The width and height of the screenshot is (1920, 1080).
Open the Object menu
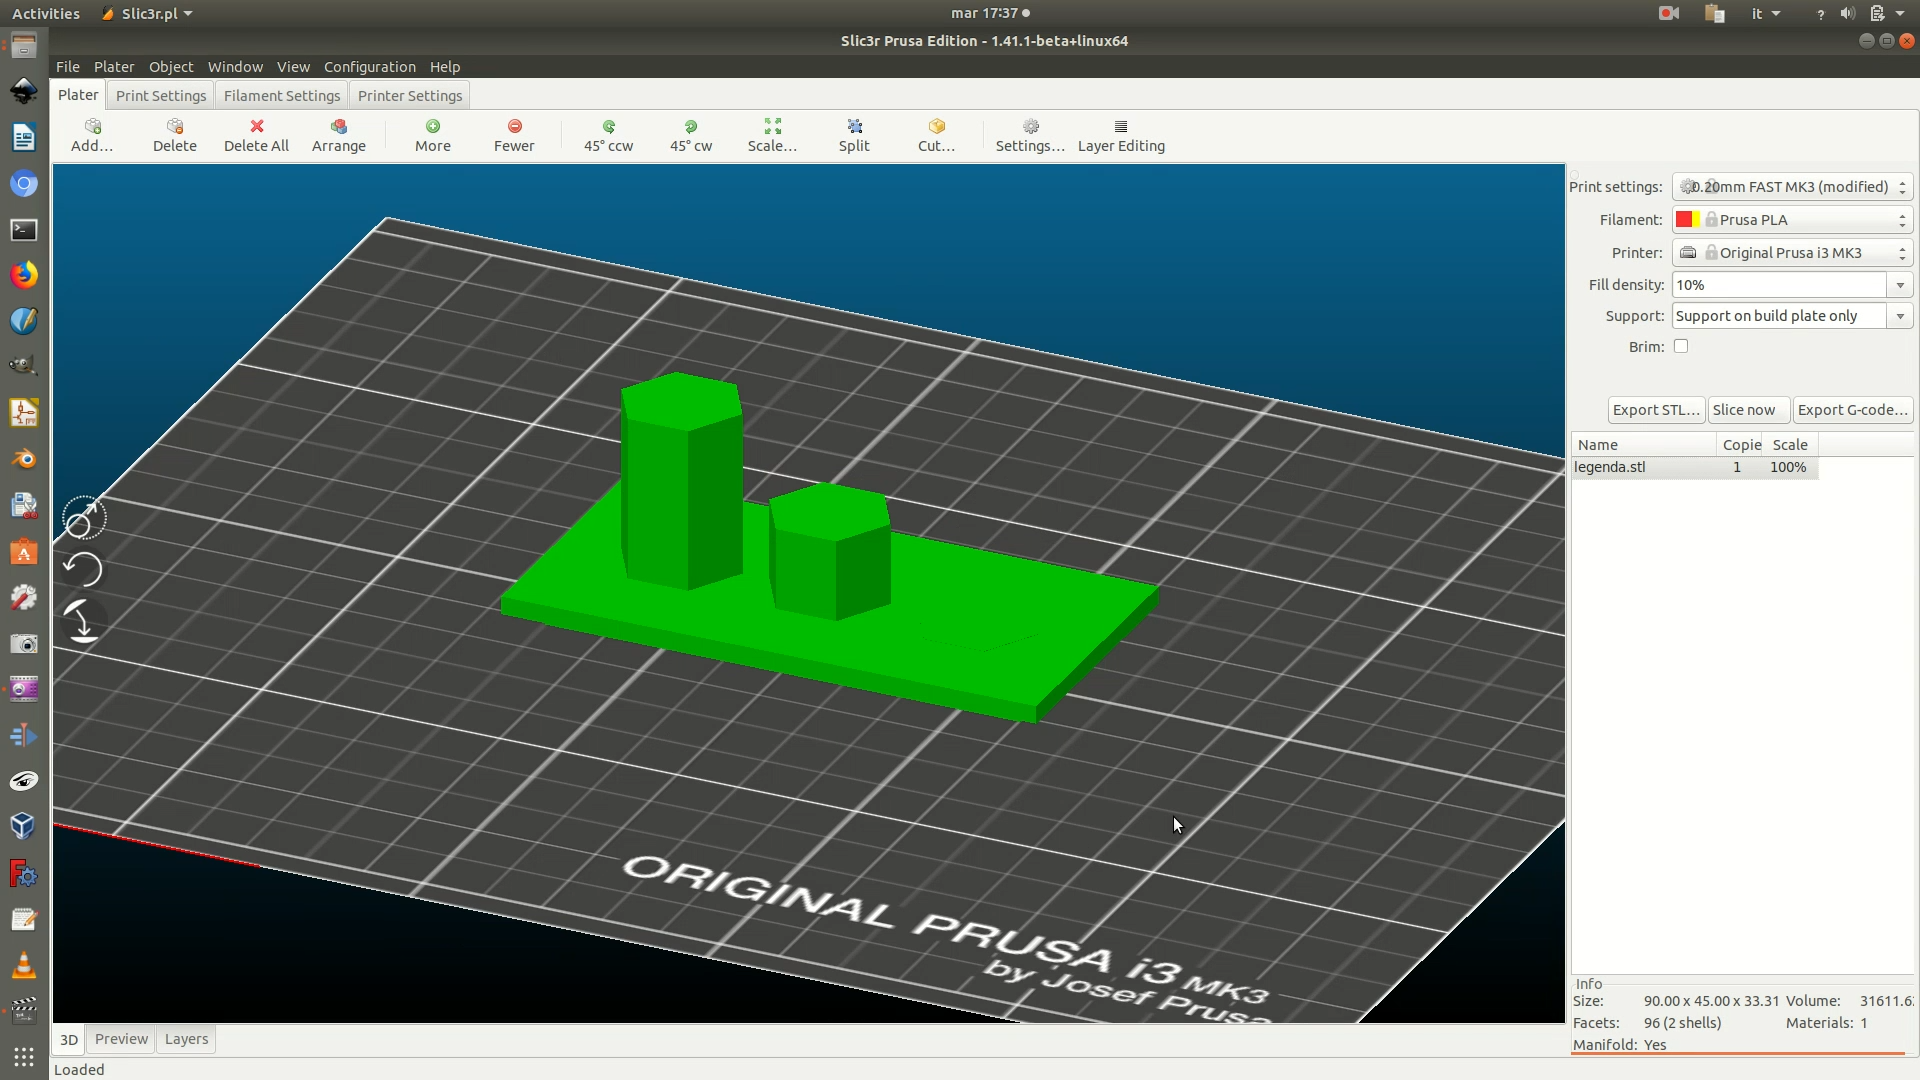171,67
